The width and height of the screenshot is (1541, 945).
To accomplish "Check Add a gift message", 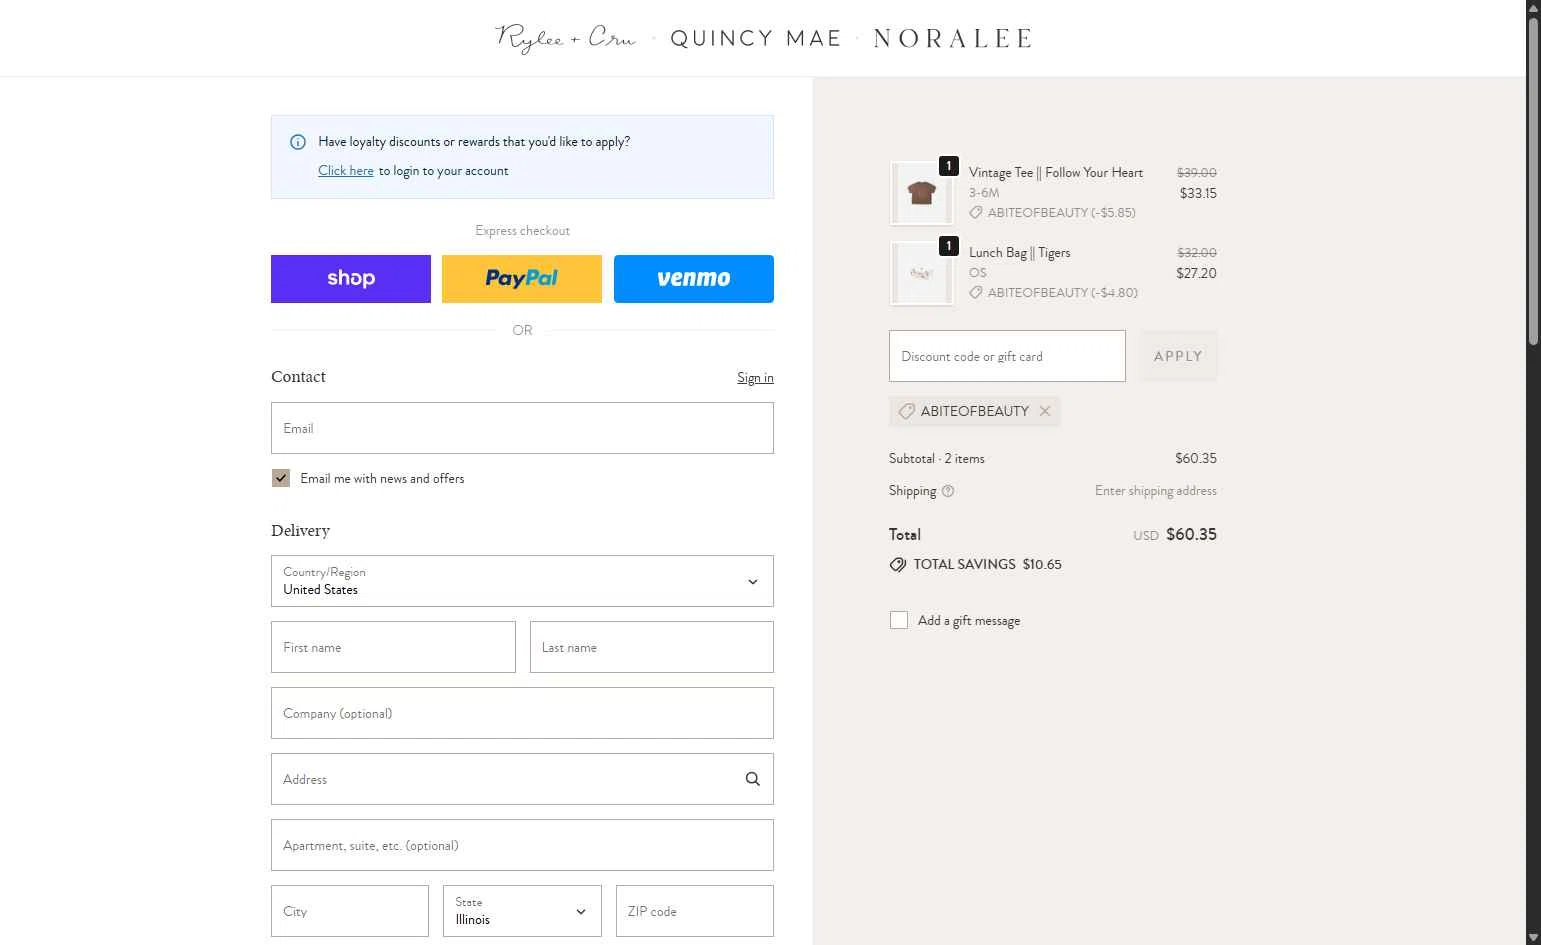I will pyautogui.click(x=899, y=620).
